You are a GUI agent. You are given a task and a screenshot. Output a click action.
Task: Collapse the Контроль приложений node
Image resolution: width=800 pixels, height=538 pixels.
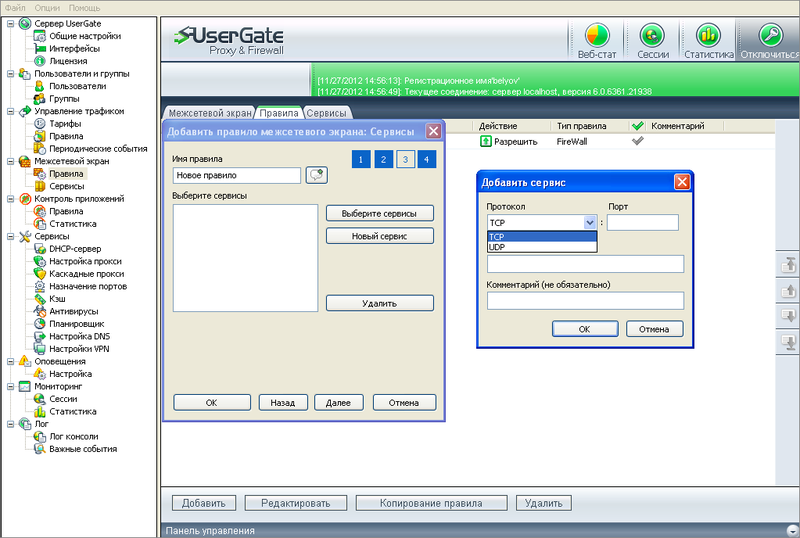[x=10, y=199]
